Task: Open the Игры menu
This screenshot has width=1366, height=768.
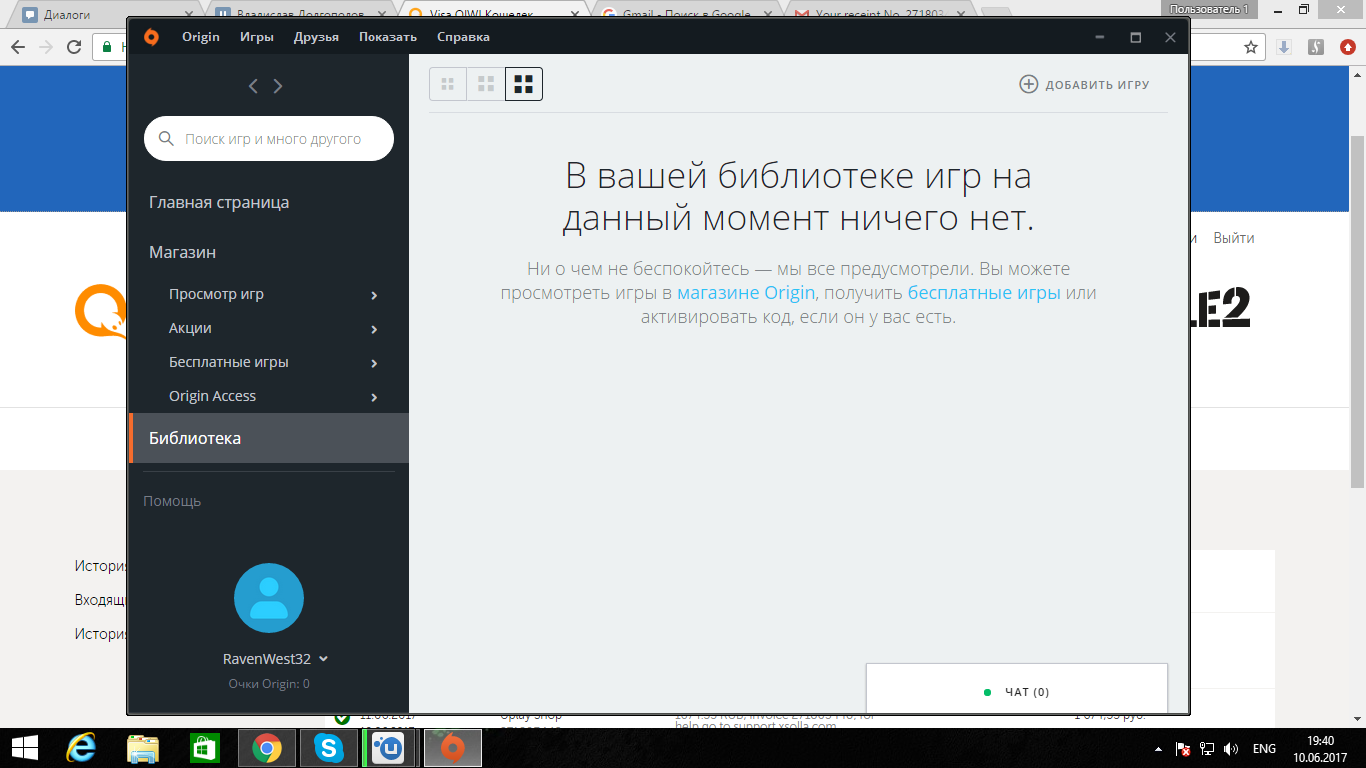Action: pos(257,37)
